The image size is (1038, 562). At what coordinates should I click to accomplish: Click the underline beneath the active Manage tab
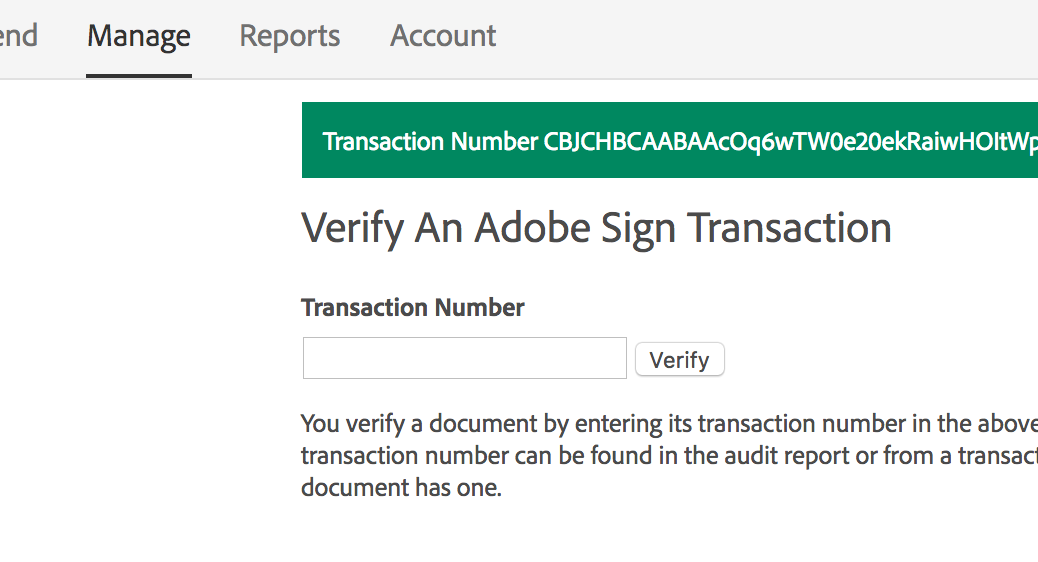[139, 75]
